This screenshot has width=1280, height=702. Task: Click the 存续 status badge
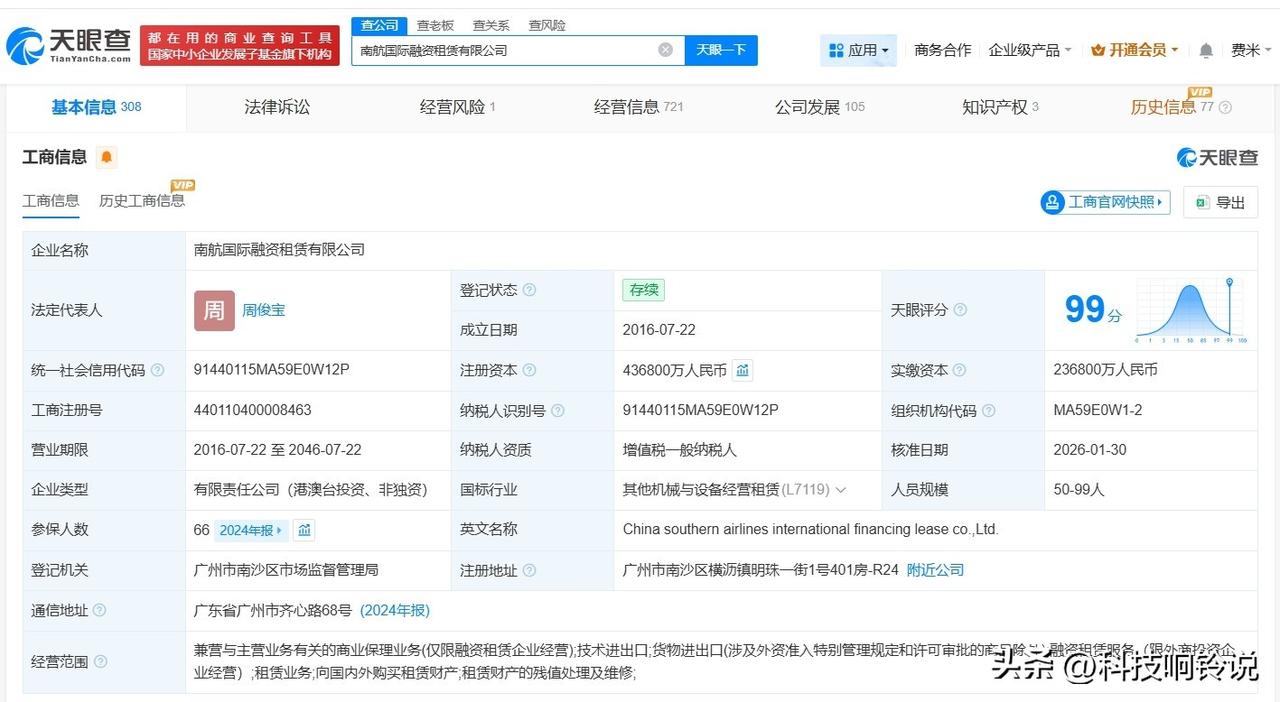[643, 290]
